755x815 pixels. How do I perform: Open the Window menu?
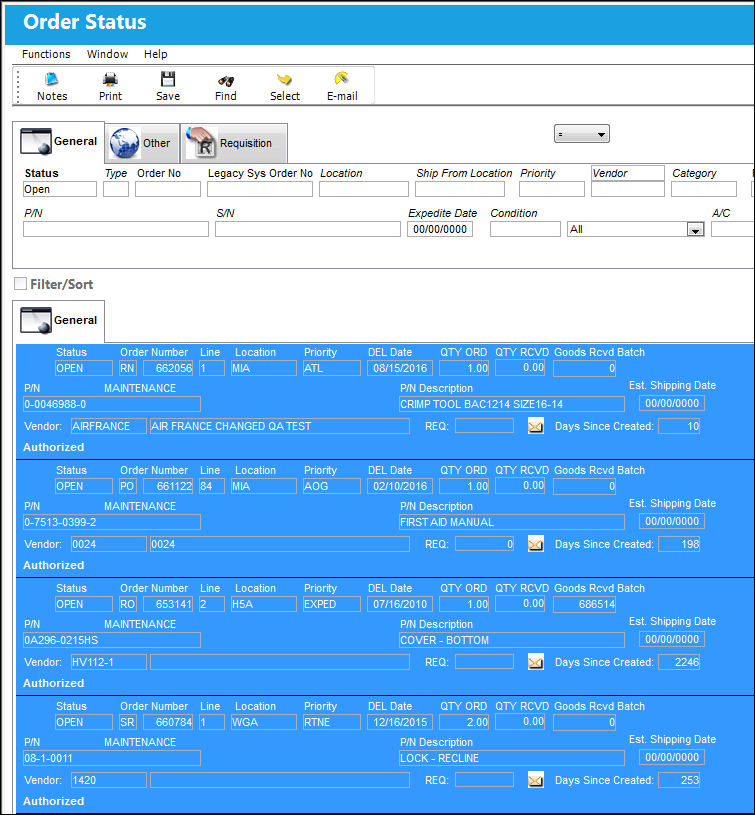pyautogui.click(x=107, y=54)
